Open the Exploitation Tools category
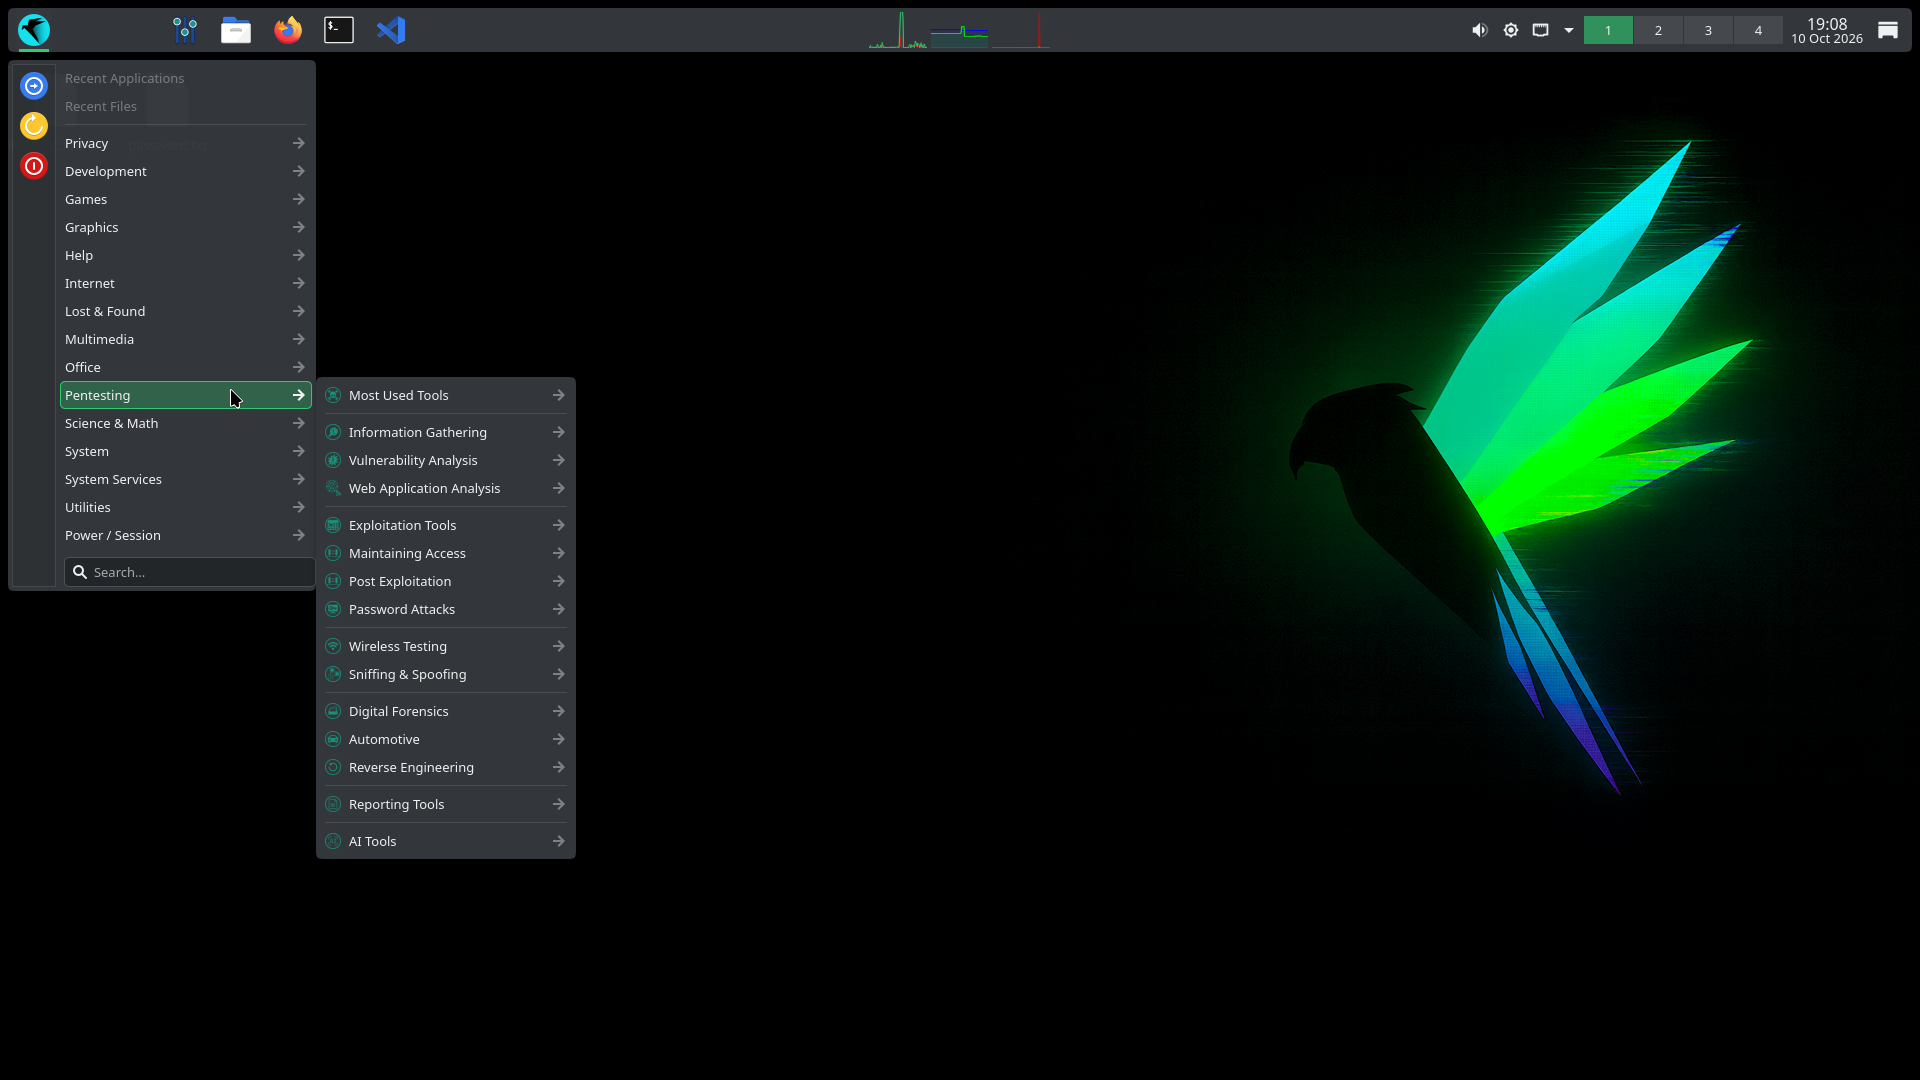This screenshot has height=1080, width=1920. coord(446,525)
